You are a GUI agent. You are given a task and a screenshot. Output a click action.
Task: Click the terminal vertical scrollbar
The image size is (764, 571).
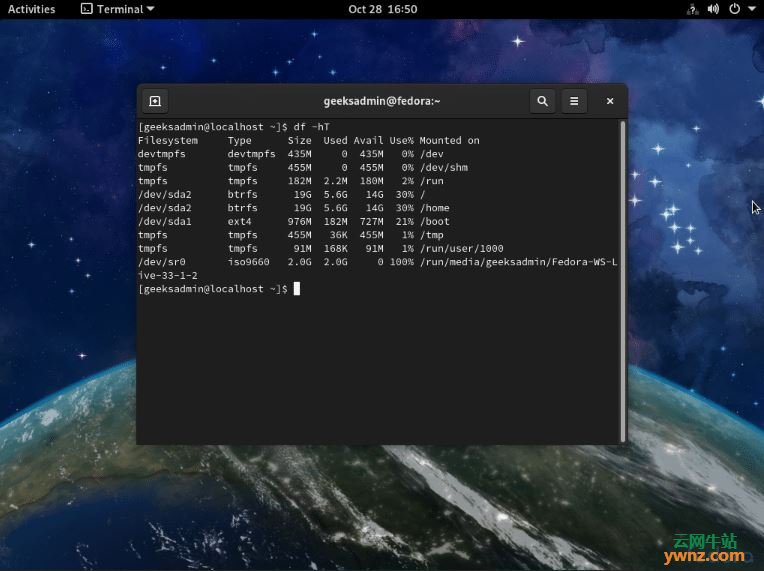point(623,281)
